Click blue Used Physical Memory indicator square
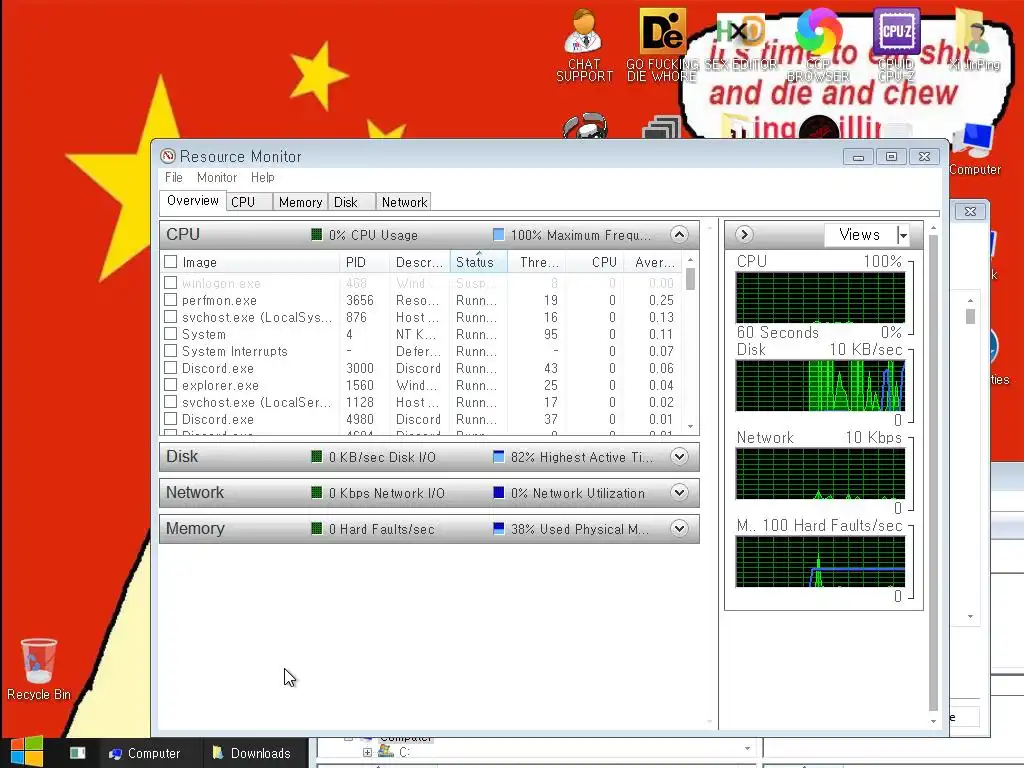Screen dimensions: 1024x768 click(498, 528)
